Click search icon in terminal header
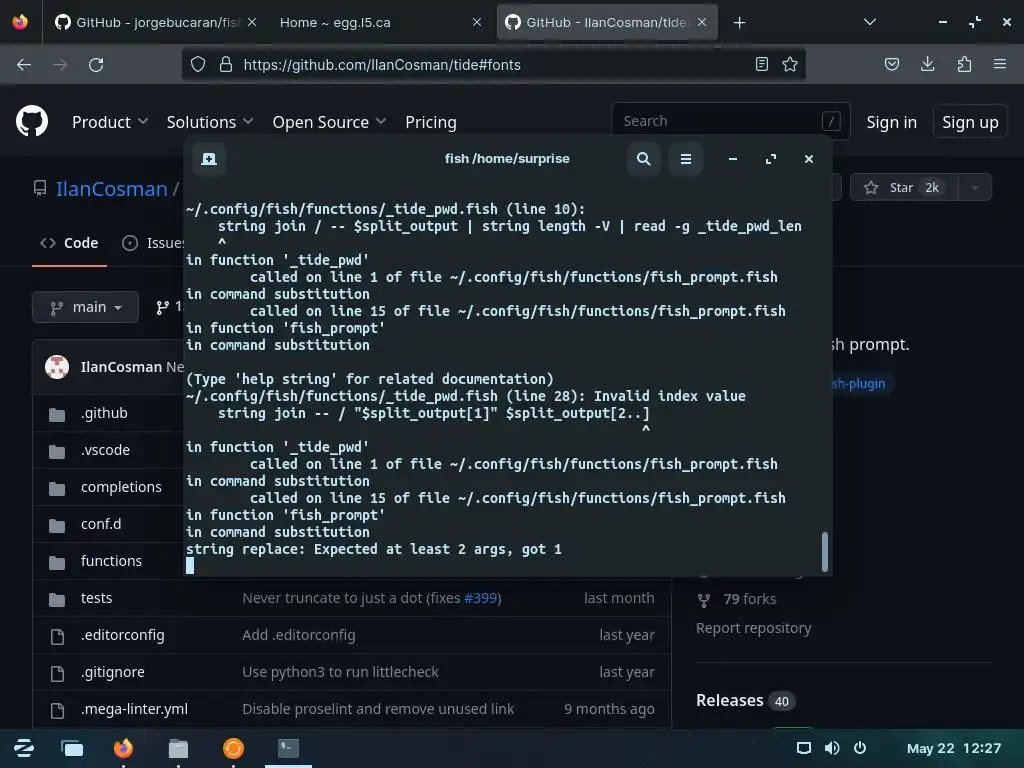 [x=643, y=159]
